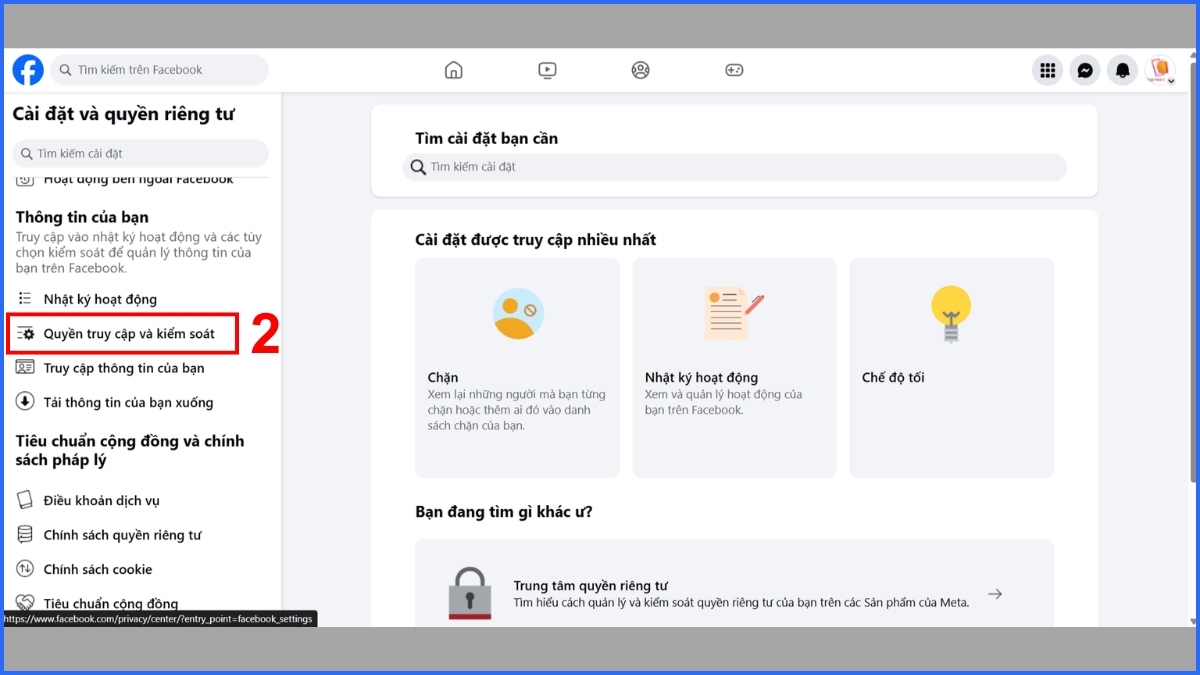Open Messenger from the top bar
This screenshot has width=1200, height=675.
[x=1085, y=70]
